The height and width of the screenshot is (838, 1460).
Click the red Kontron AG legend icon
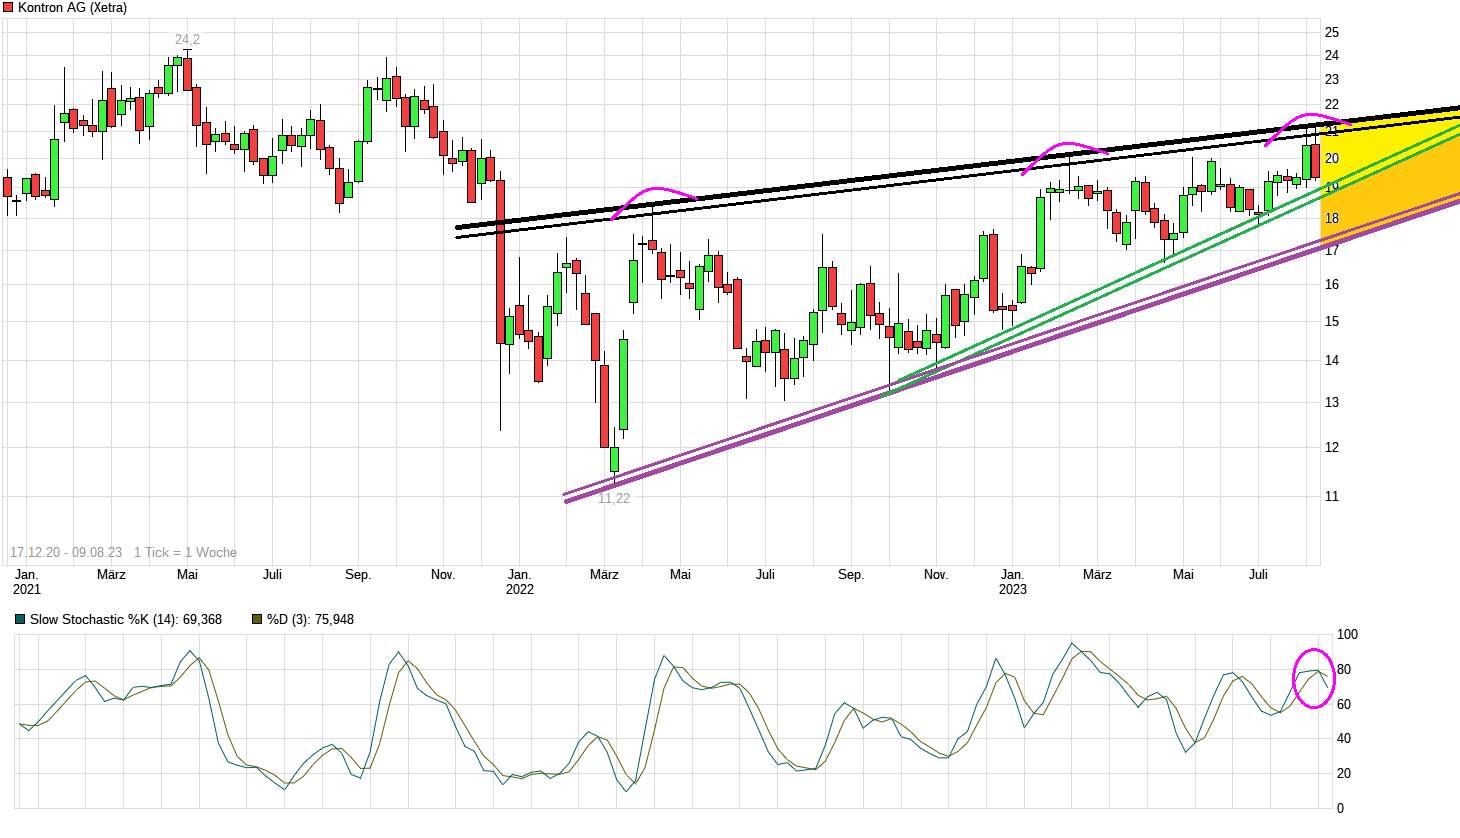8,7
